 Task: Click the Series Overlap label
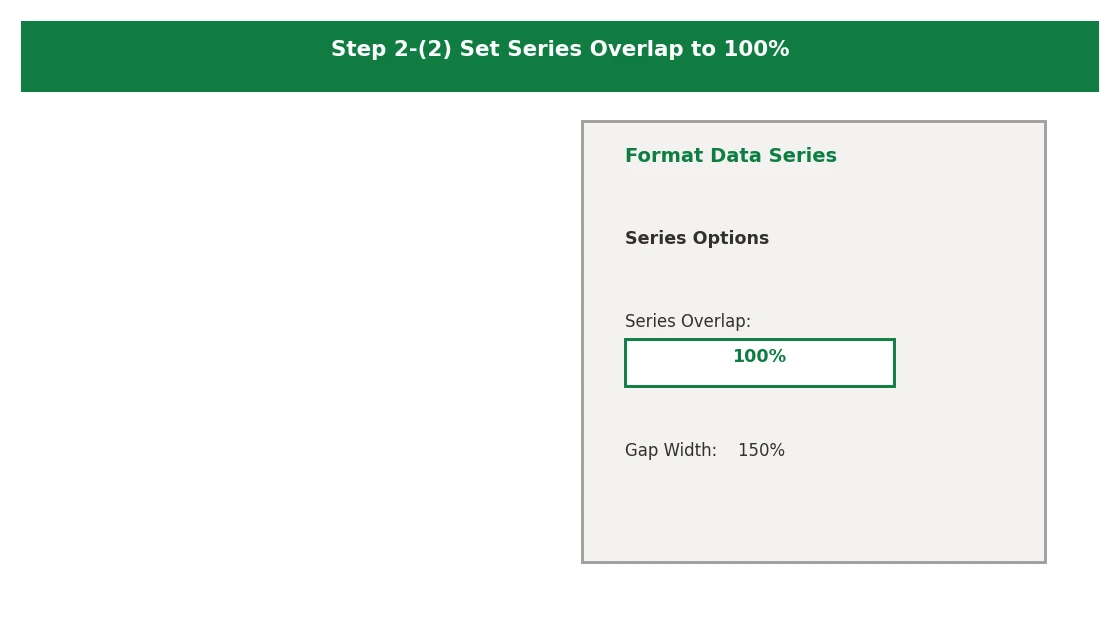pyautogui.click(x=687, y=321)
